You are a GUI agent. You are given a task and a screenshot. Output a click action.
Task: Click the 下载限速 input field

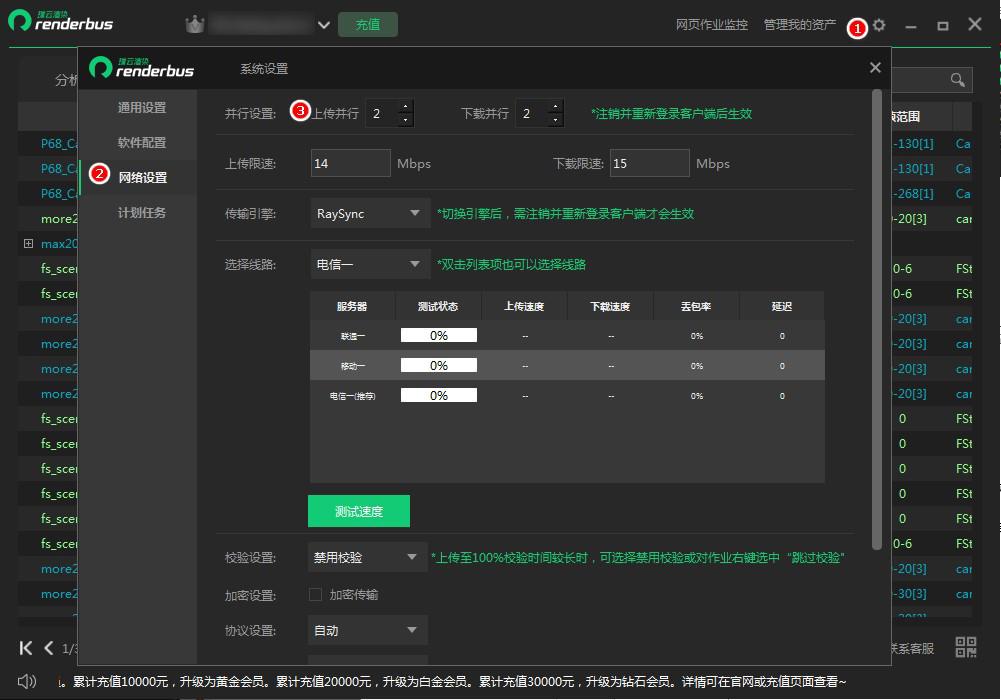pos(649,163)
